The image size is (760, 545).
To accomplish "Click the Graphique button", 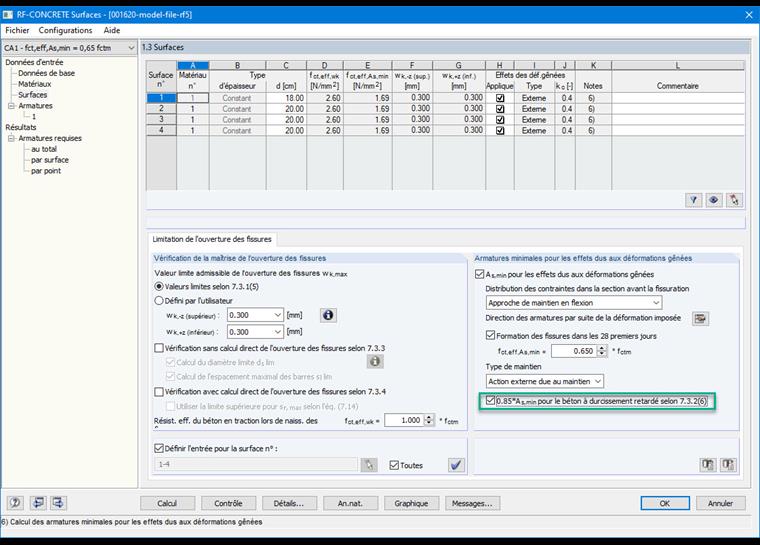I will (x=412, y=503).
